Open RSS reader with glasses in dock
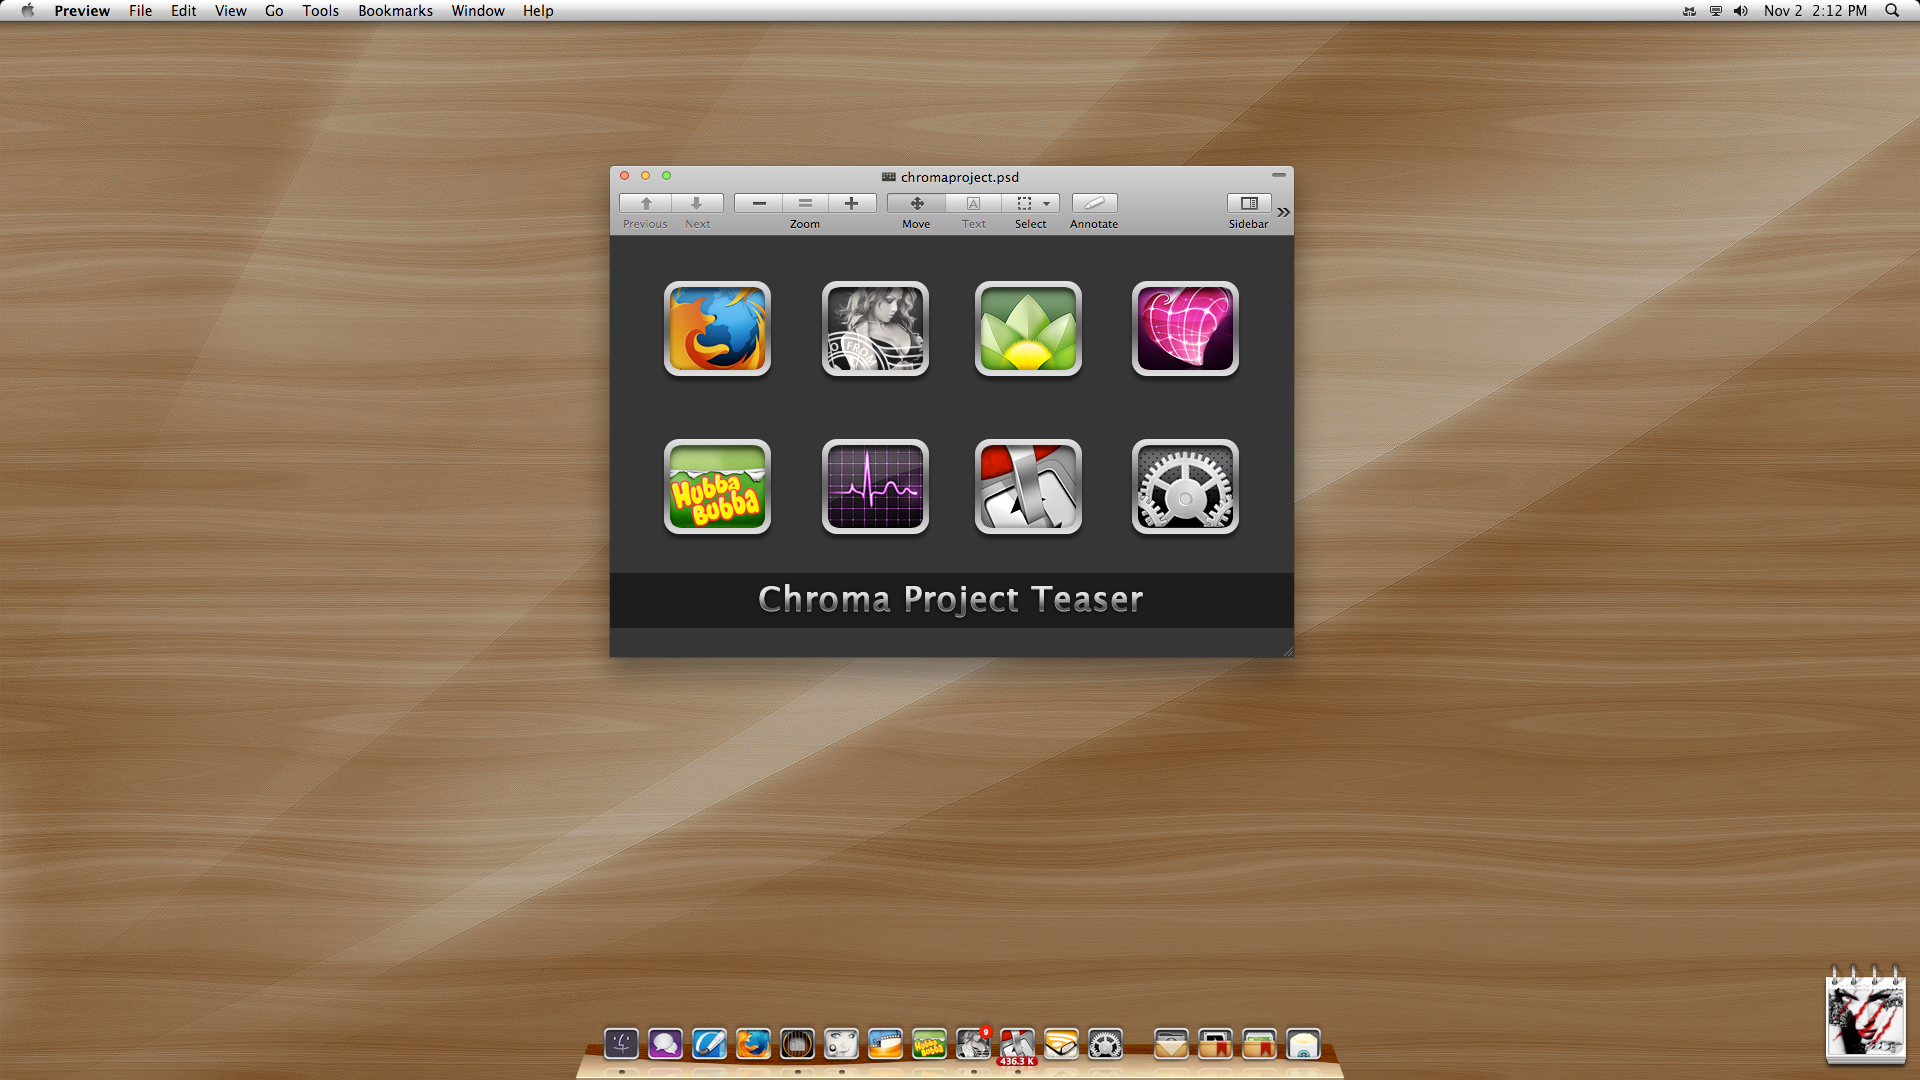The height and width of the screenshot is (1080, 1920). pyautogui.click(x=1061, y=1044)
